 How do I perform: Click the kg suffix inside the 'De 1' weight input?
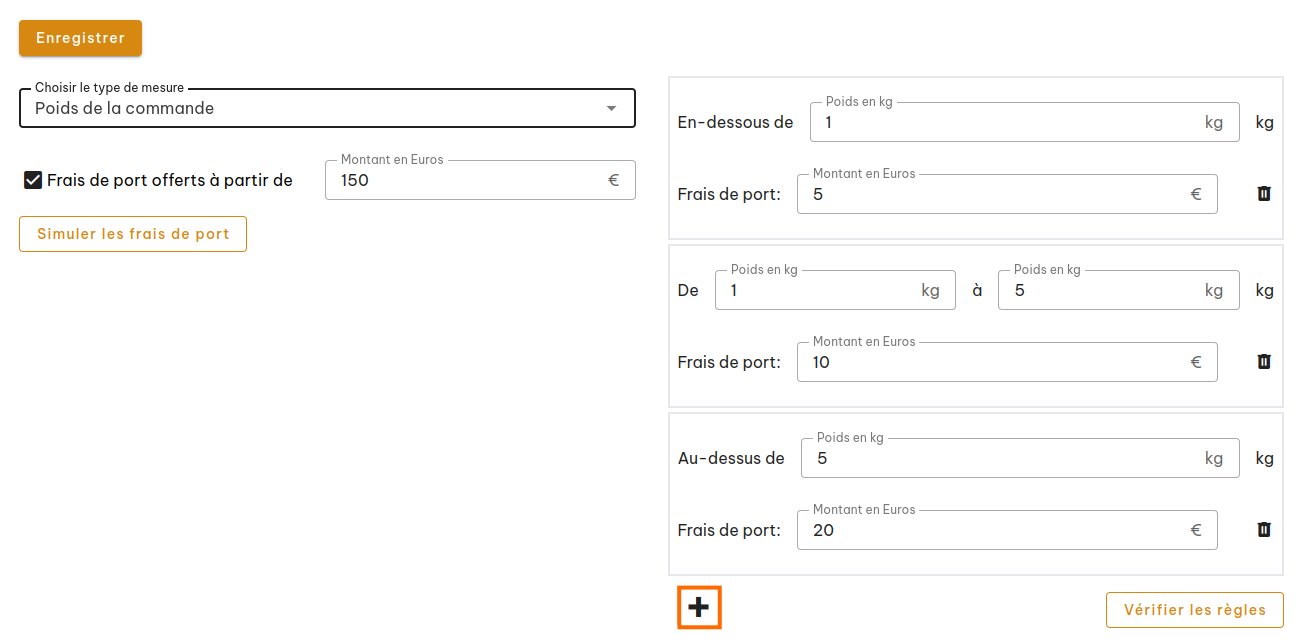[931, 290]
